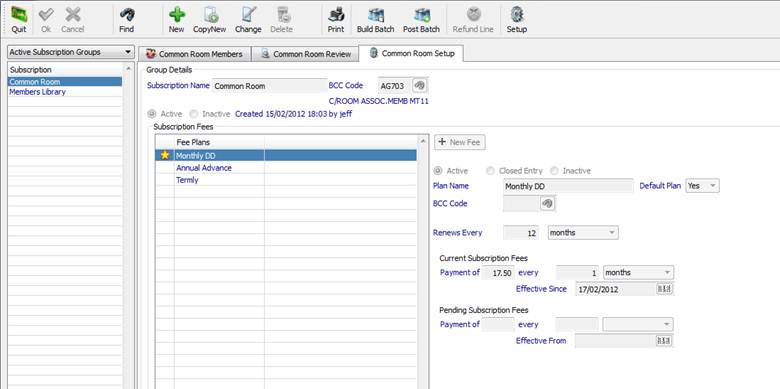Open the Default Plan Yes dropdown
The height and width of the screenshot is (389, 780).
point(702,186)
